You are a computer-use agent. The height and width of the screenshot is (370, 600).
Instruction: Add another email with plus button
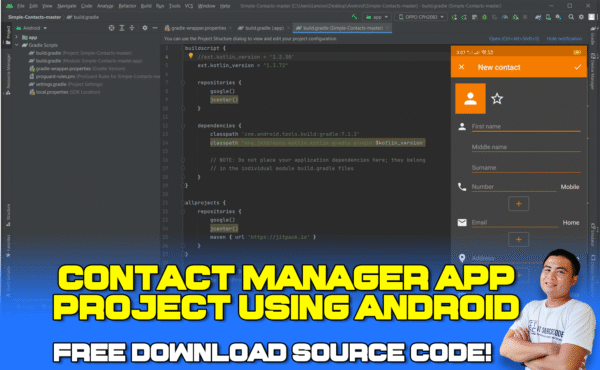click(518, 239)
